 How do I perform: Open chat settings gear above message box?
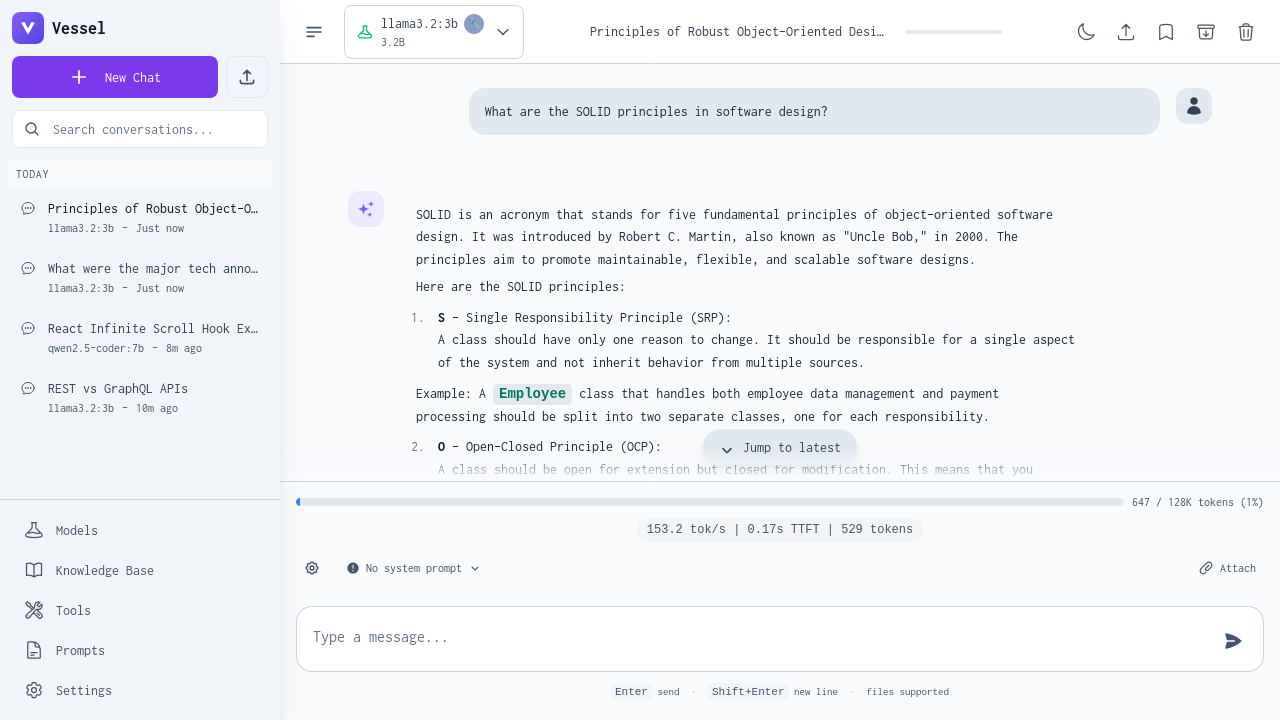point(312,568)
